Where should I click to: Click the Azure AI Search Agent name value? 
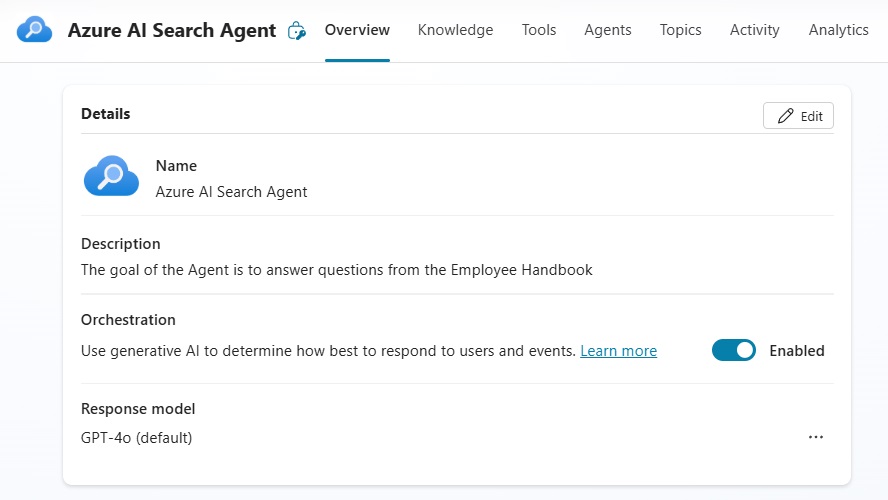click(232, 192)
